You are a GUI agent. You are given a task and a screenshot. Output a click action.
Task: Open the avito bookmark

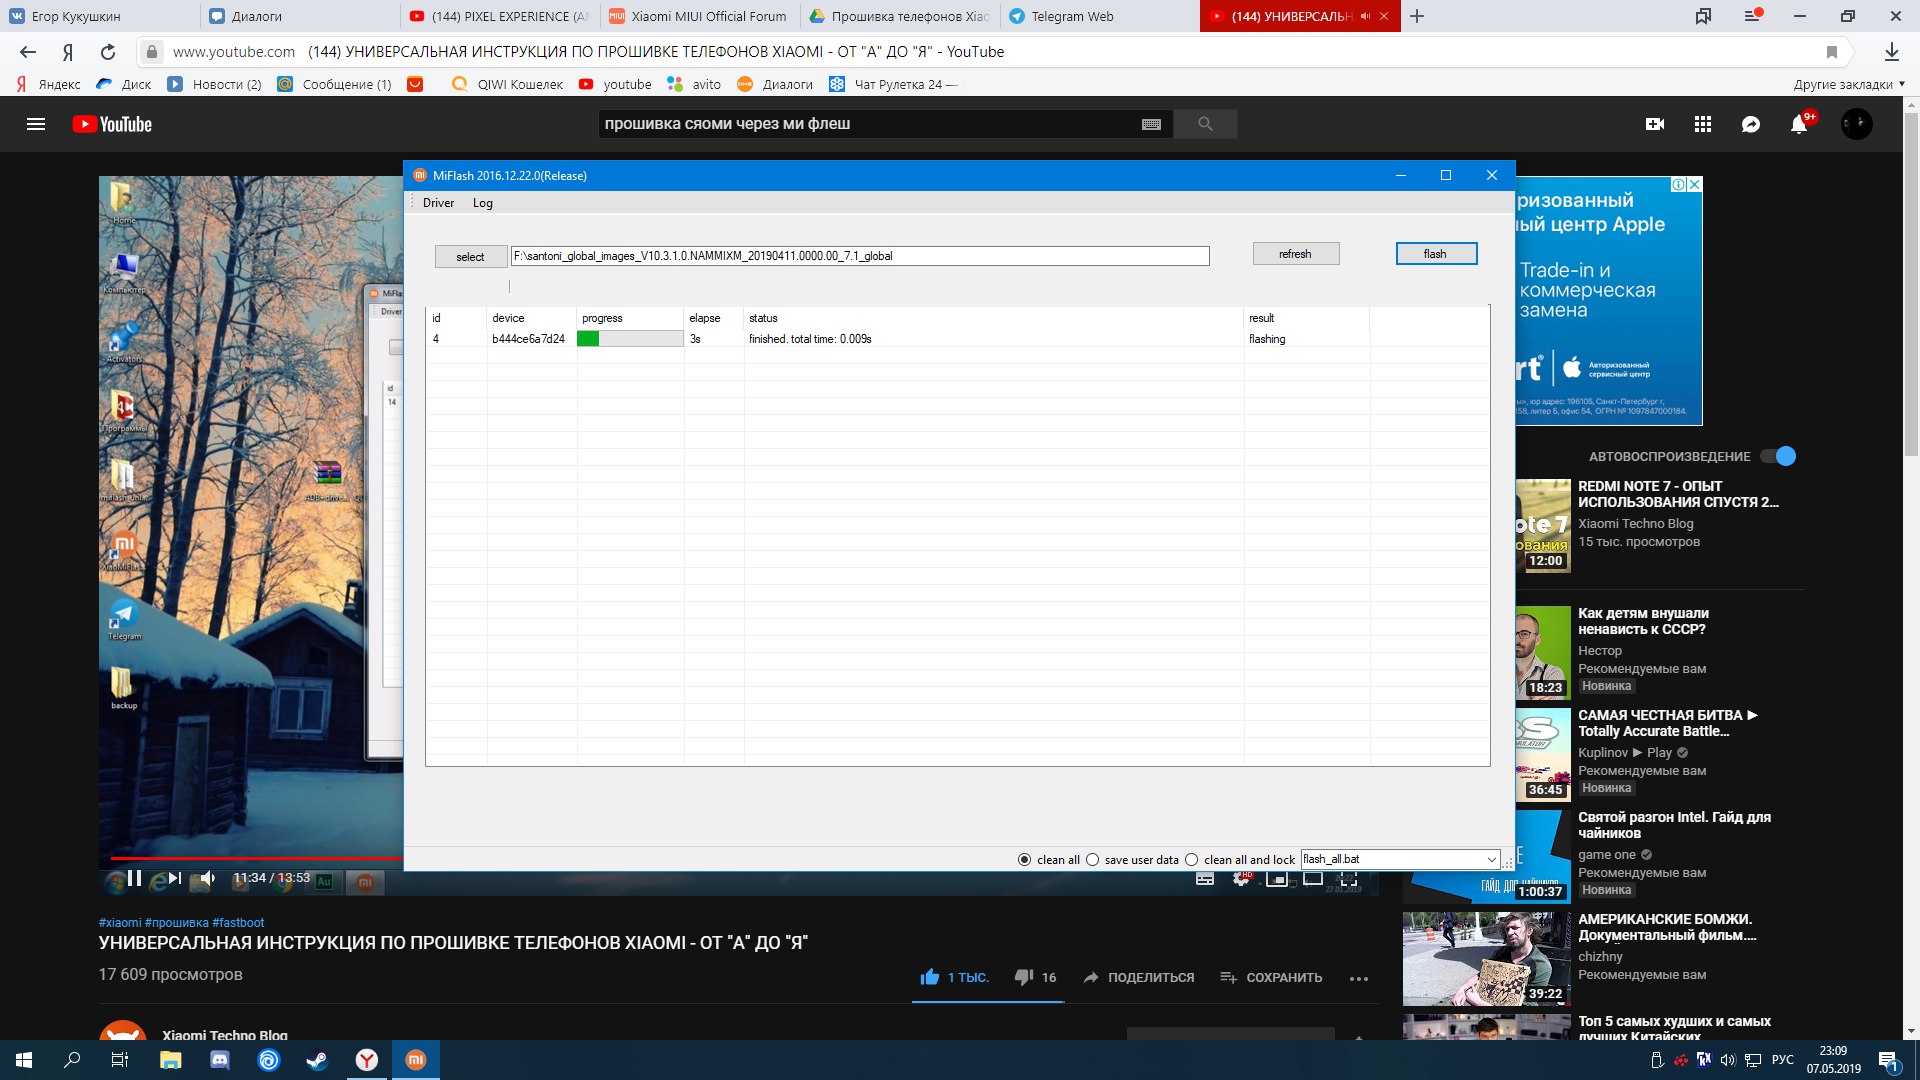pos(694,84)
